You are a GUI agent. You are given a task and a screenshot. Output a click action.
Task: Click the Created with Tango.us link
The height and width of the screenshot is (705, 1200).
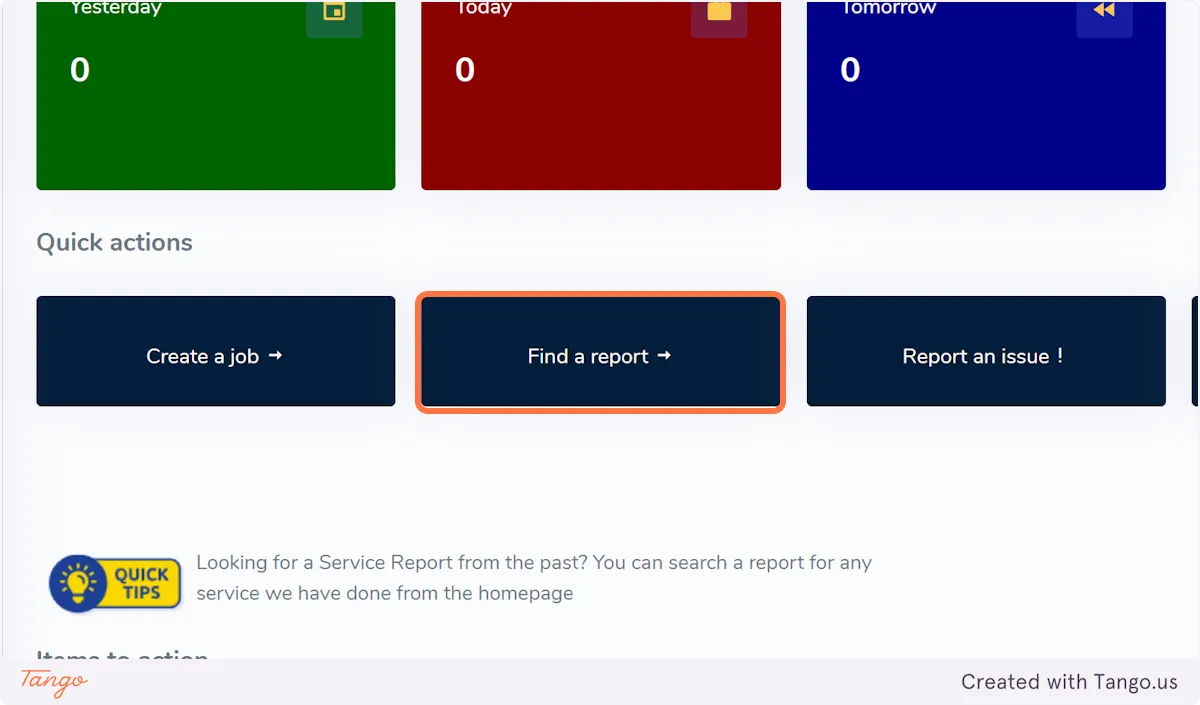[x=1069, y=682]
